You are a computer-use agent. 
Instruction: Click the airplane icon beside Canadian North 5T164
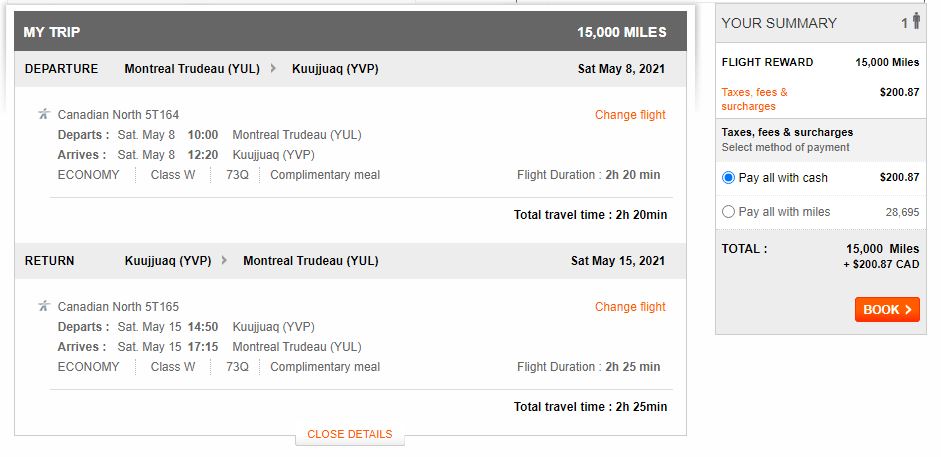(43, 114)
